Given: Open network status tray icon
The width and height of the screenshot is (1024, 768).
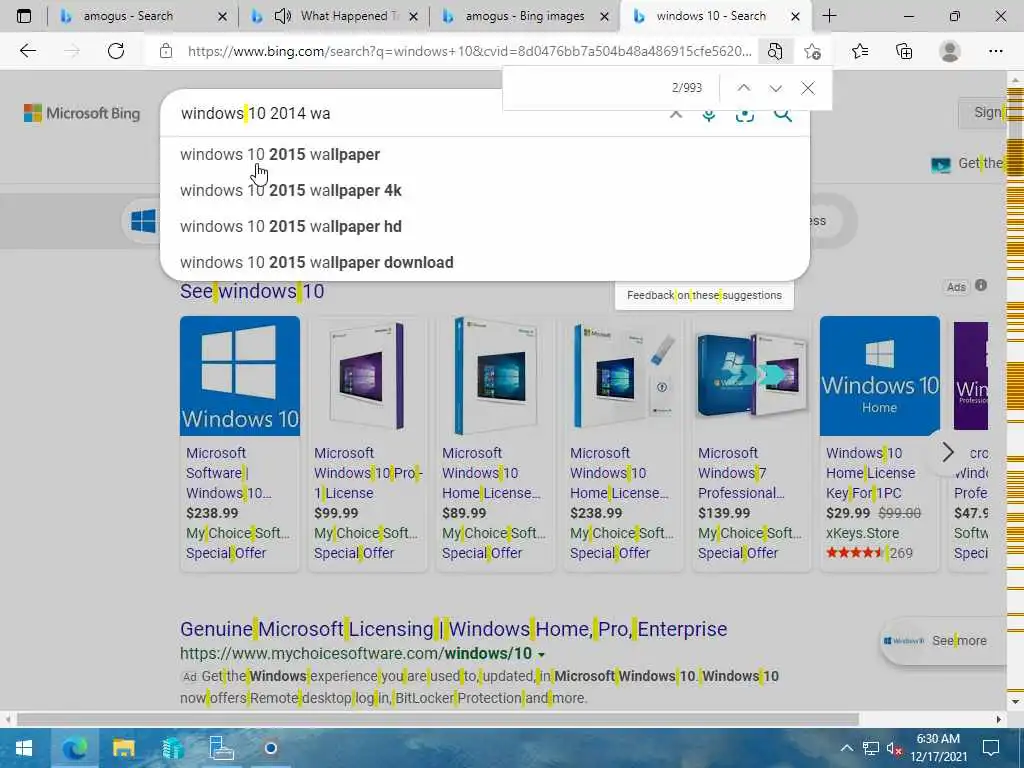Looking at the screenshot, I should (x=871, y=748).
